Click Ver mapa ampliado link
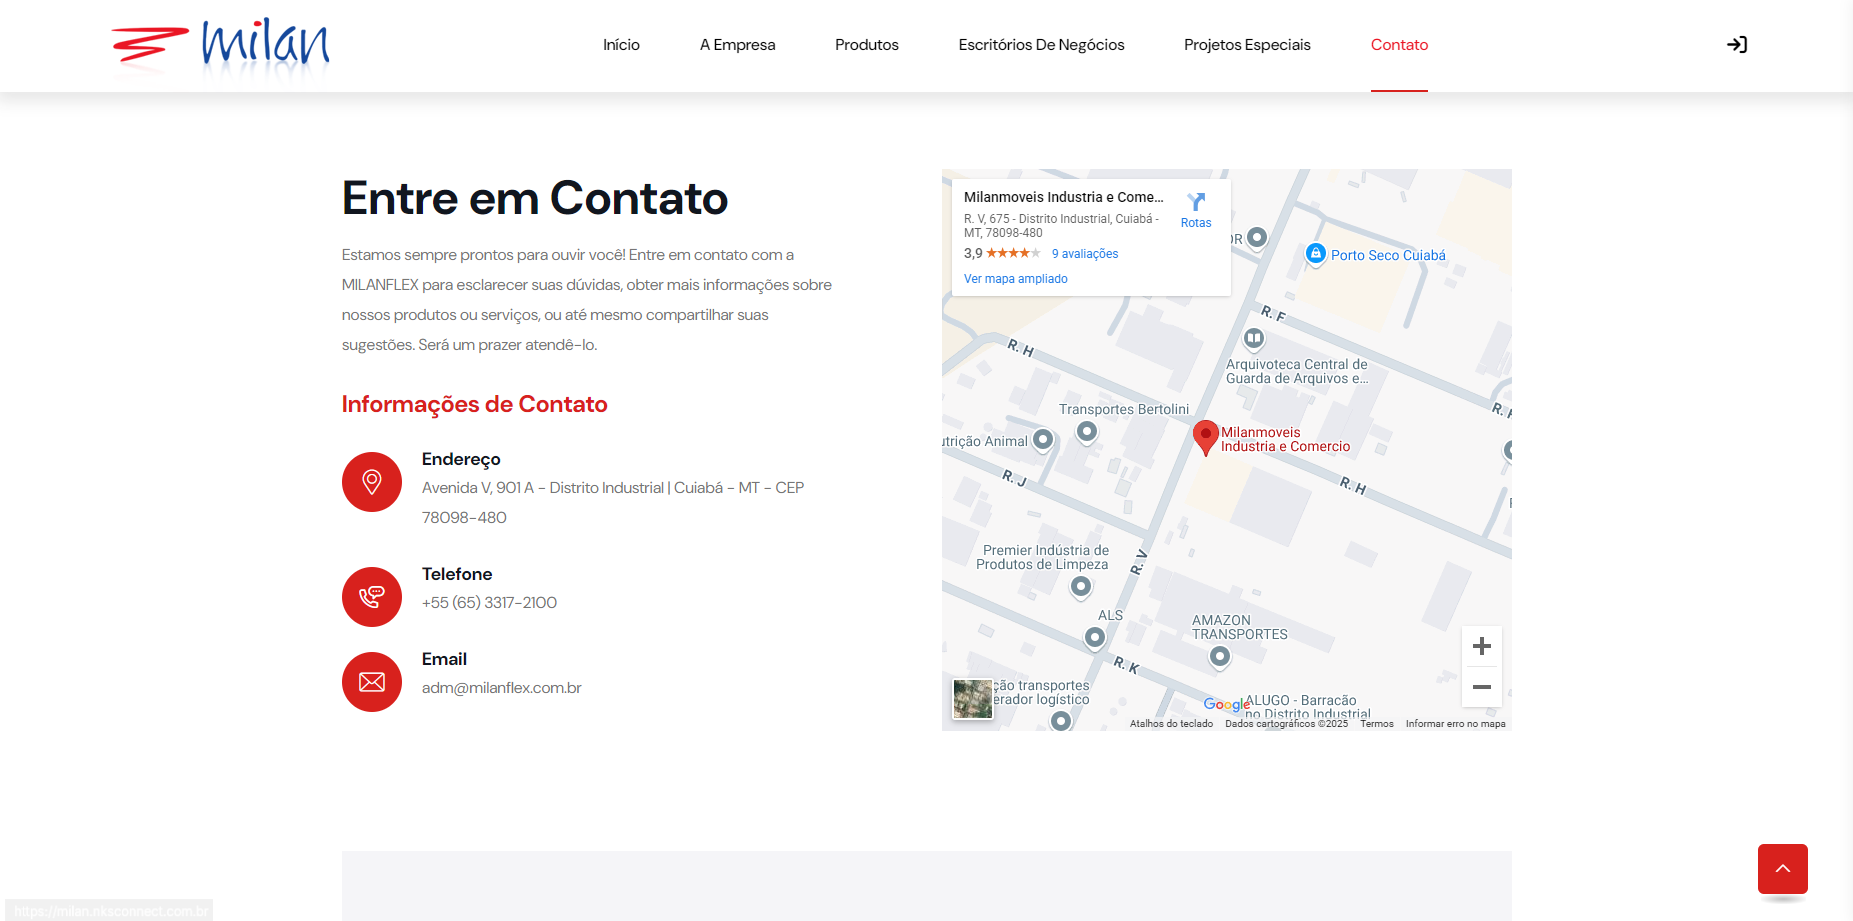 click(x=1016, y=279)
